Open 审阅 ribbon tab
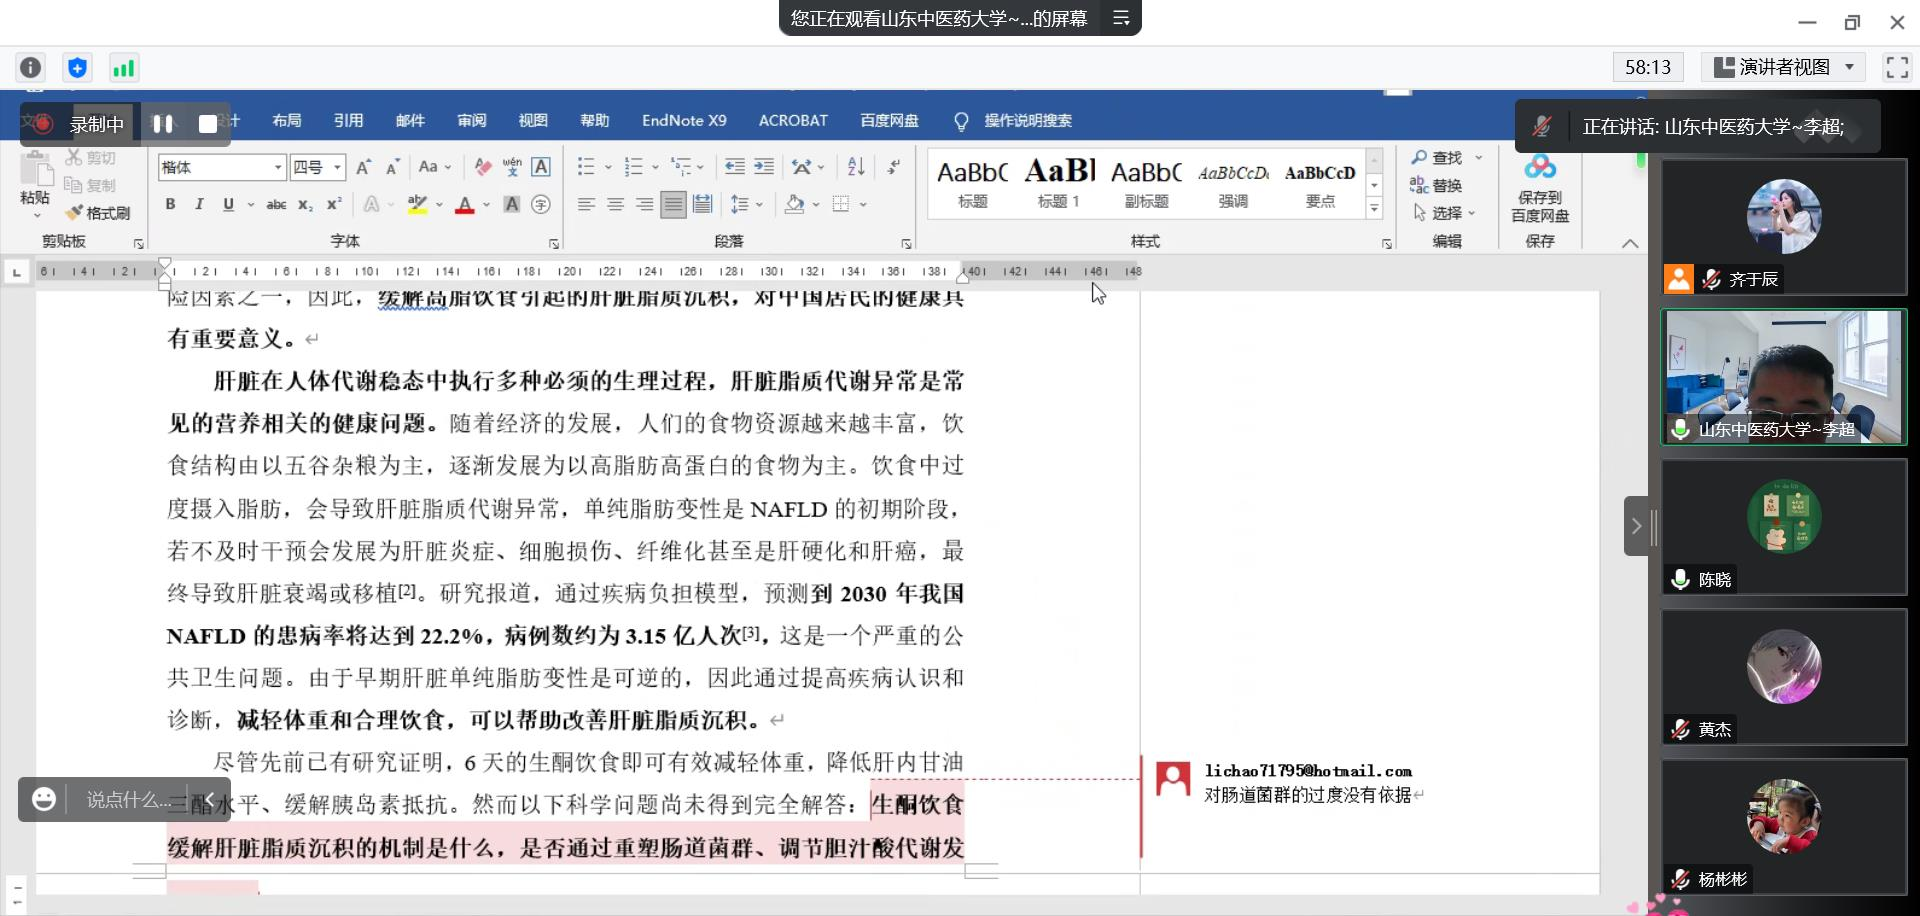Screen dimensions: 1920x916 472,121
